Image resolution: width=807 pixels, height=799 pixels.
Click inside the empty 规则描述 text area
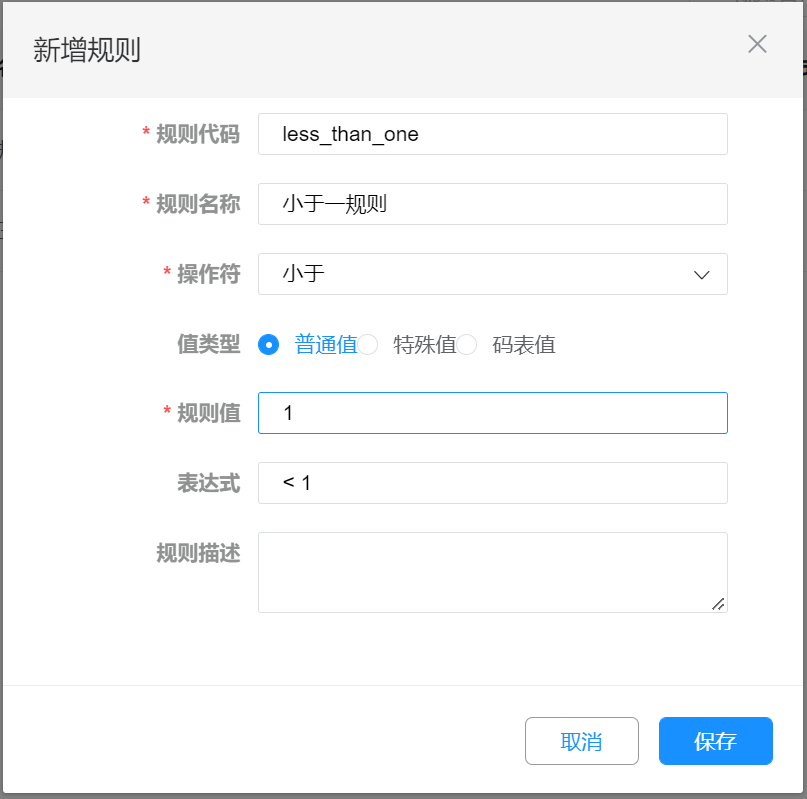coord(492,571)
